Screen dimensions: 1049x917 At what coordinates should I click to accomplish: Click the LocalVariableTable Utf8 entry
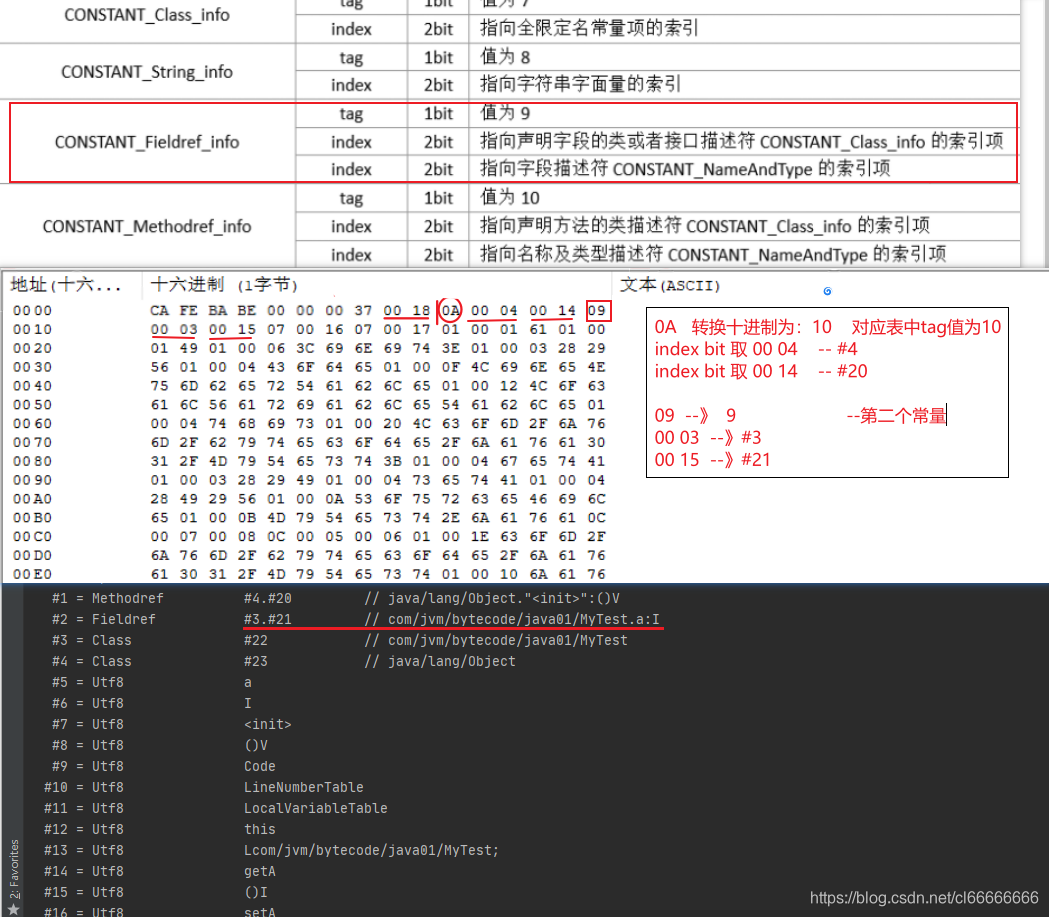pyautogui.click(x=316, y=808)
